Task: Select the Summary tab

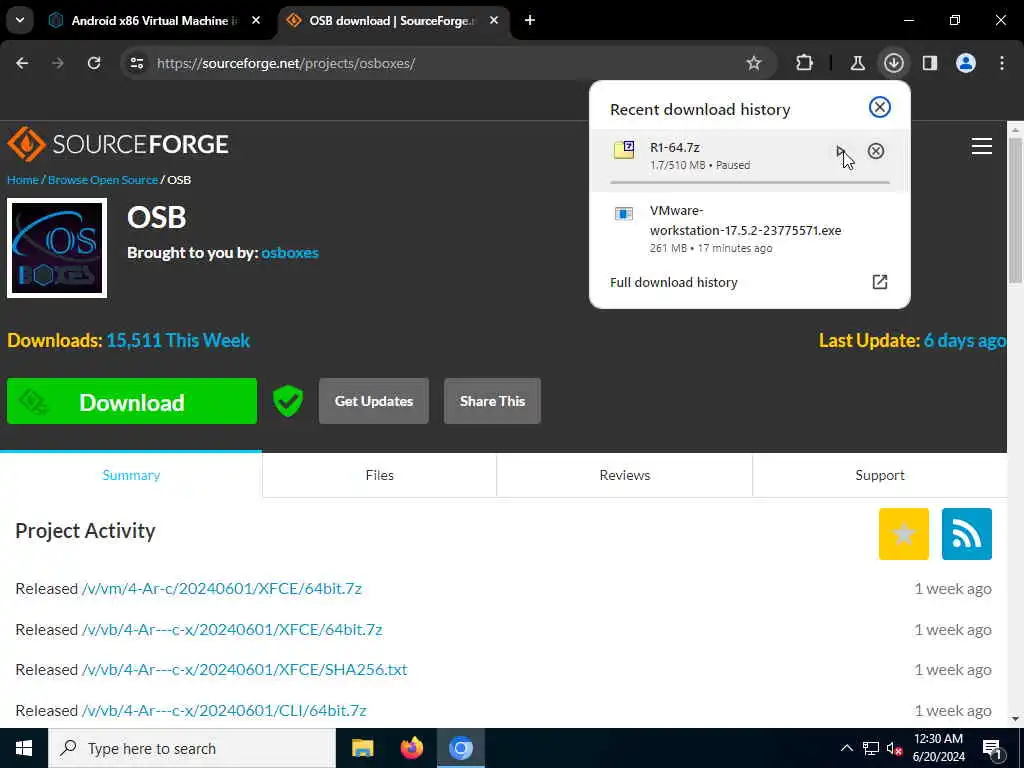Action: (131, 475)
